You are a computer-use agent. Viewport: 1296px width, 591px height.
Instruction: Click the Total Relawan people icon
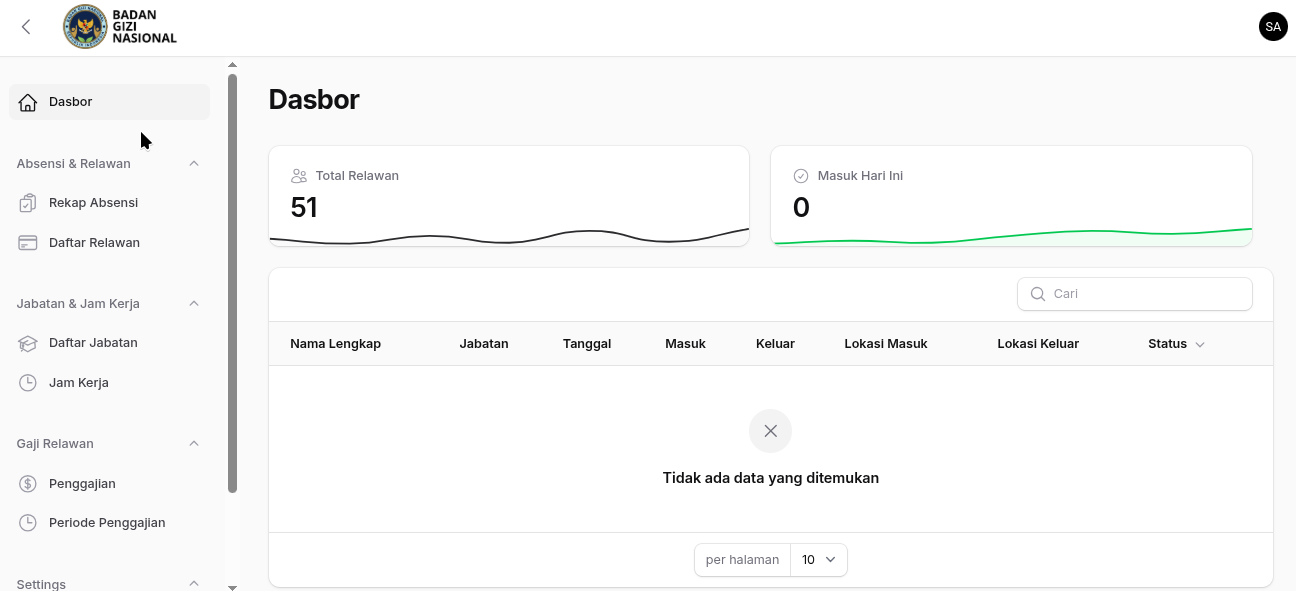(299, 176)
